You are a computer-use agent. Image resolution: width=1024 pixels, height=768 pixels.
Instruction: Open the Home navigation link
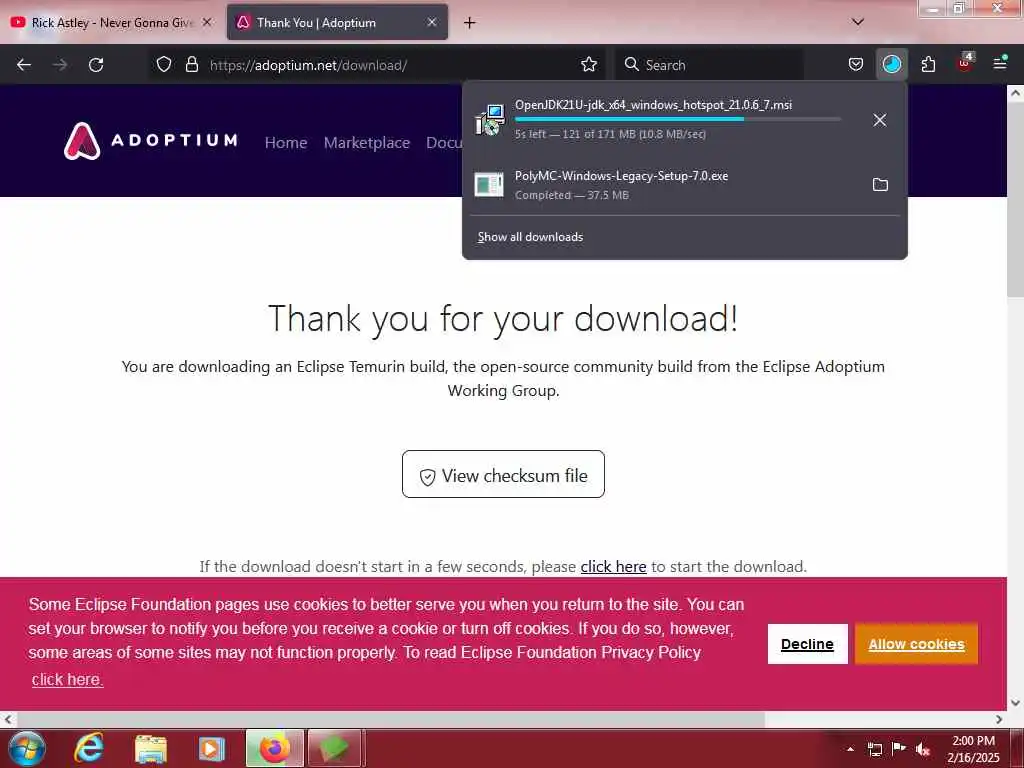click(286, 142)
